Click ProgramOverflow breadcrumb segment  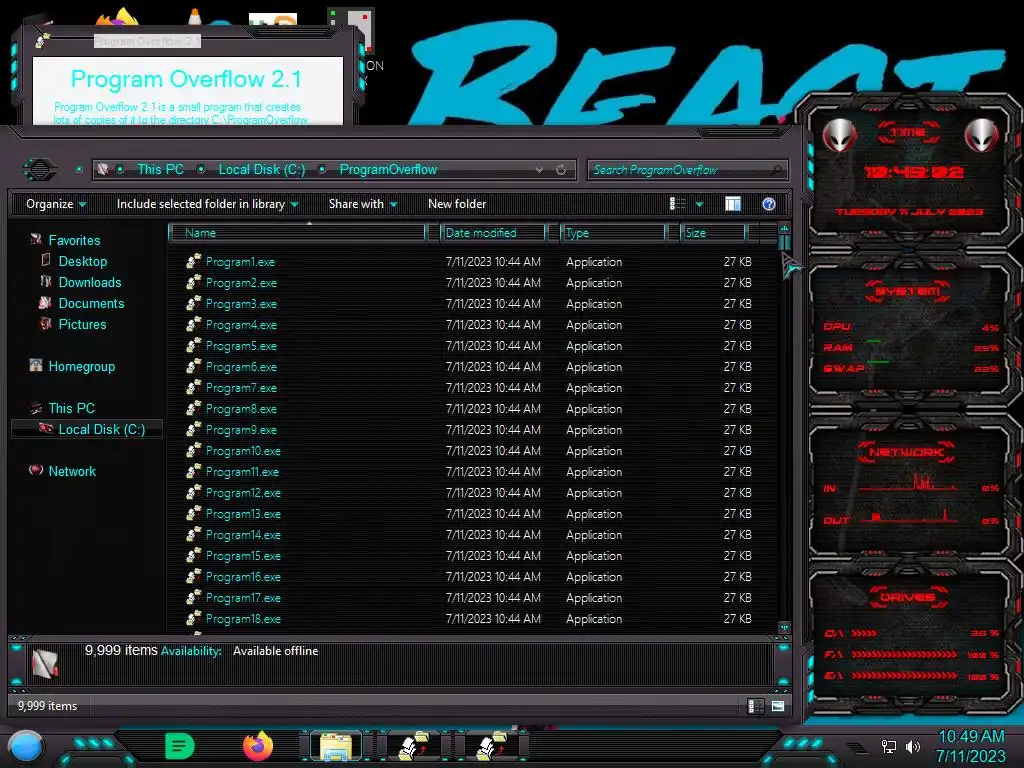coord(388,170)
